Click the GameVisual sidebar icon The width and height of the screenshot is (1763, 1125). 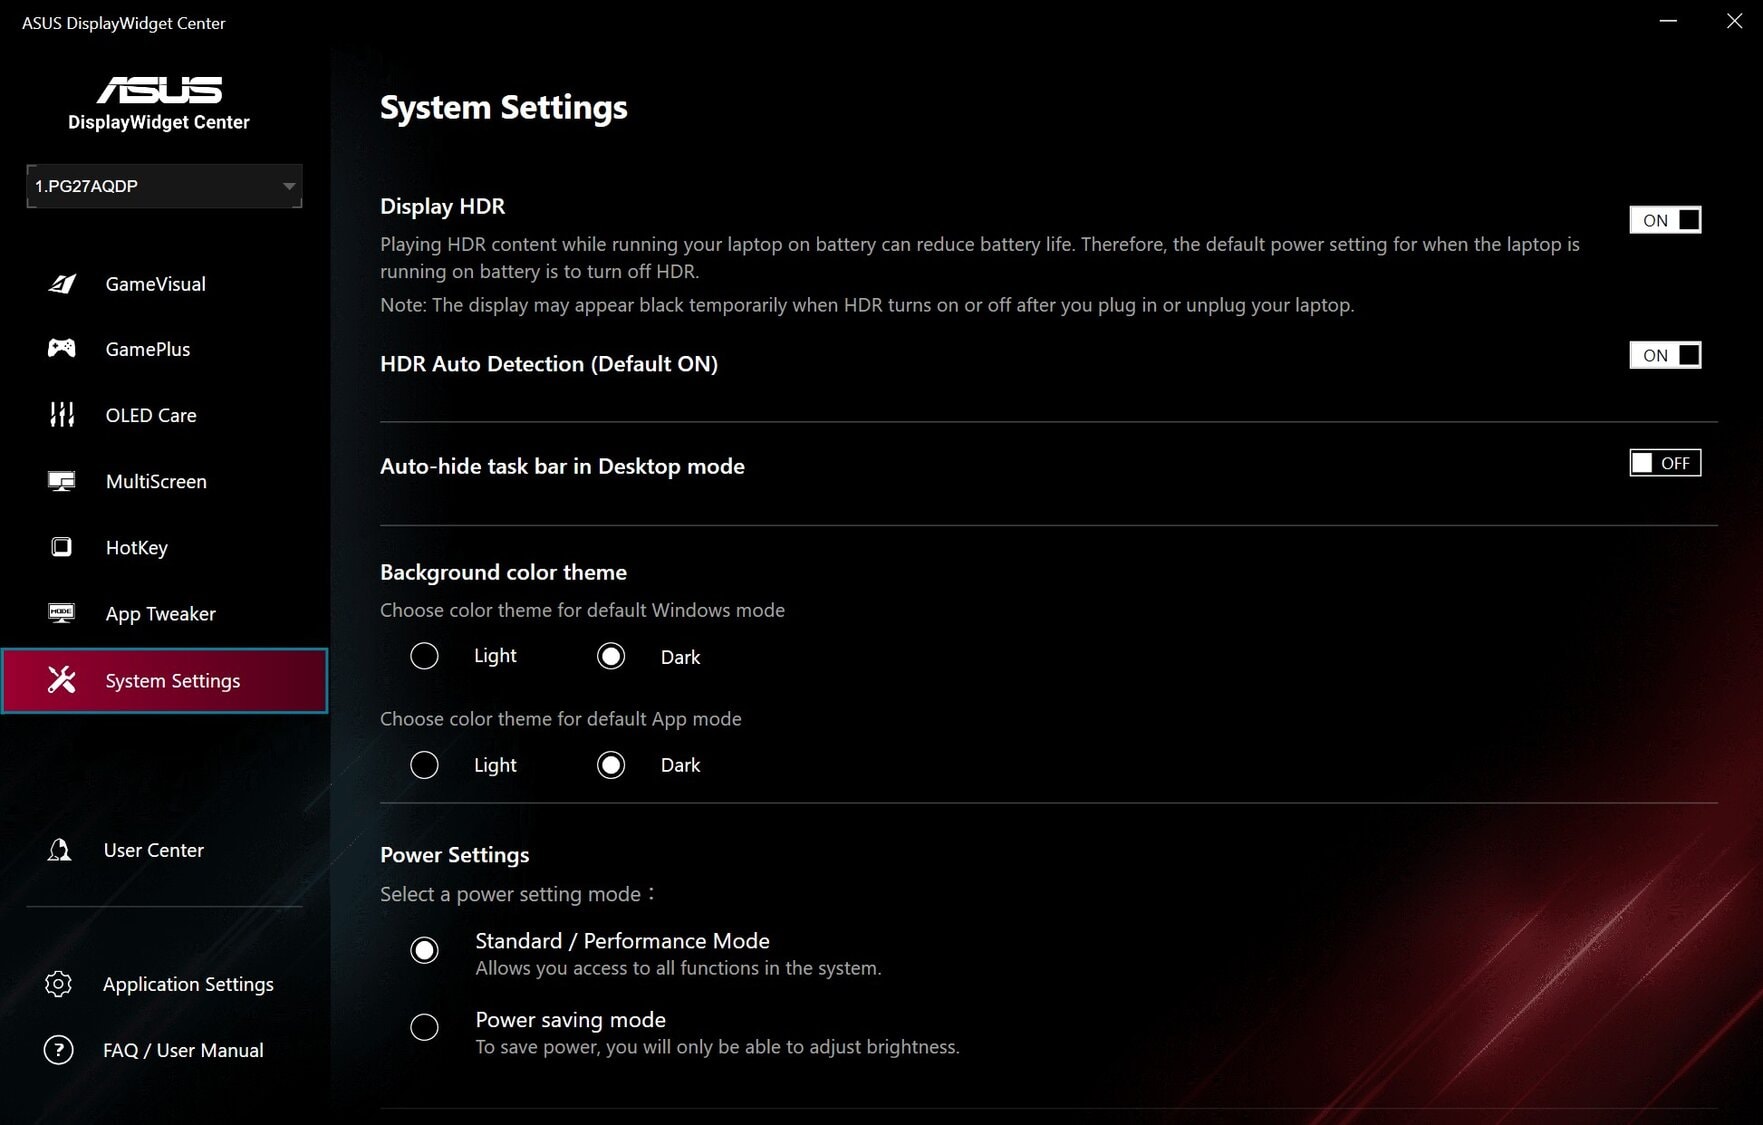(x=62, y=284)
